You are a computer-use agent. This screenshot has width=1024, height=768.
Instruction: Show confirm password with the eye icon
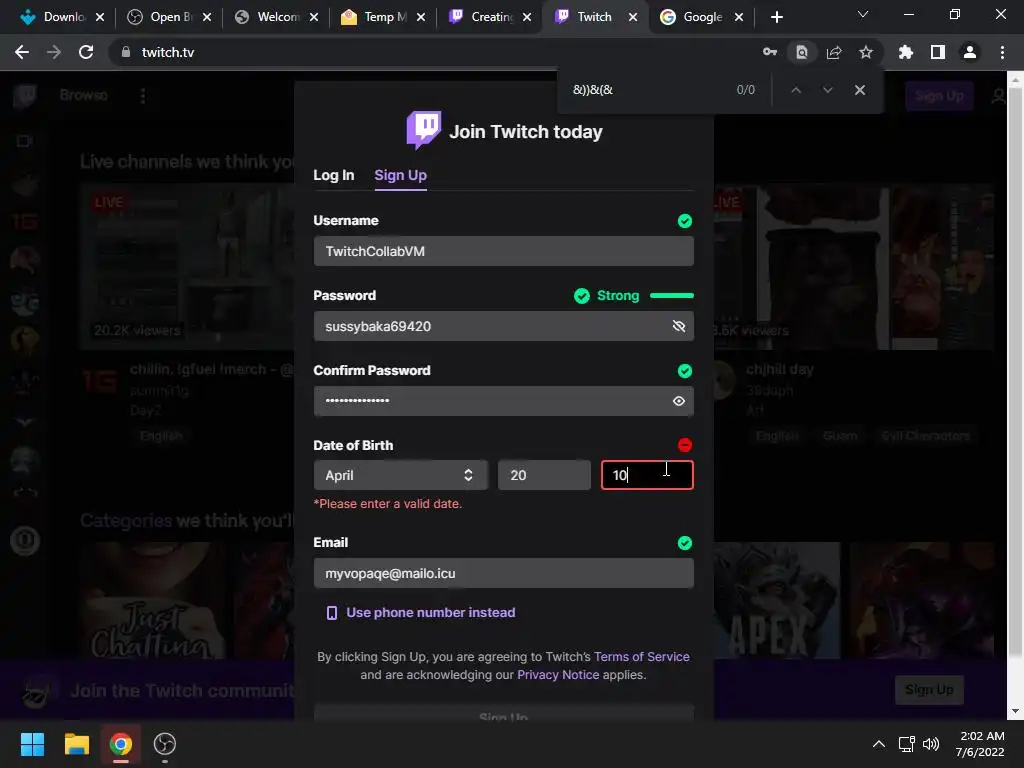click(x=679, y=401)
